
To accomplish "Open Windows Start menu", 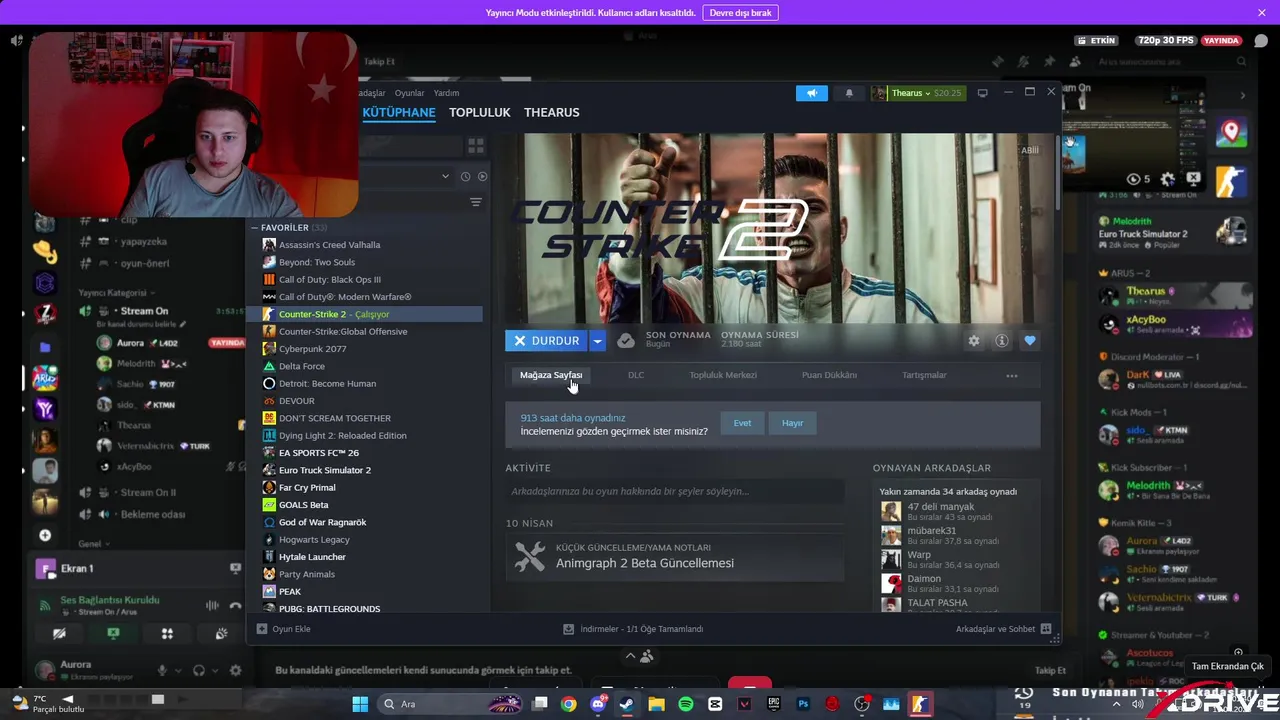I will [x=360, y=704].
